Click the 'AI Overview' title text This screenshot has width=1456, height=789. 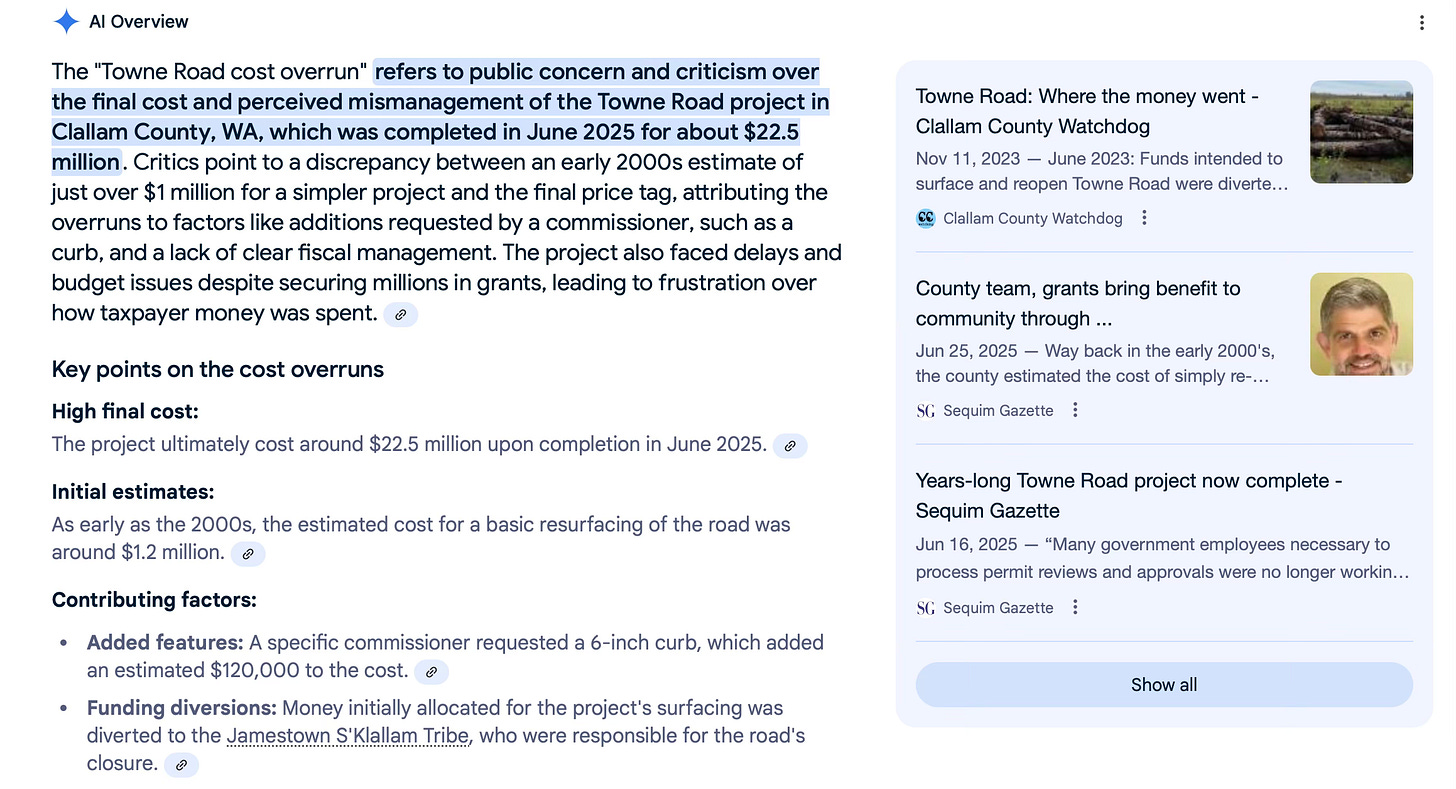139,21
